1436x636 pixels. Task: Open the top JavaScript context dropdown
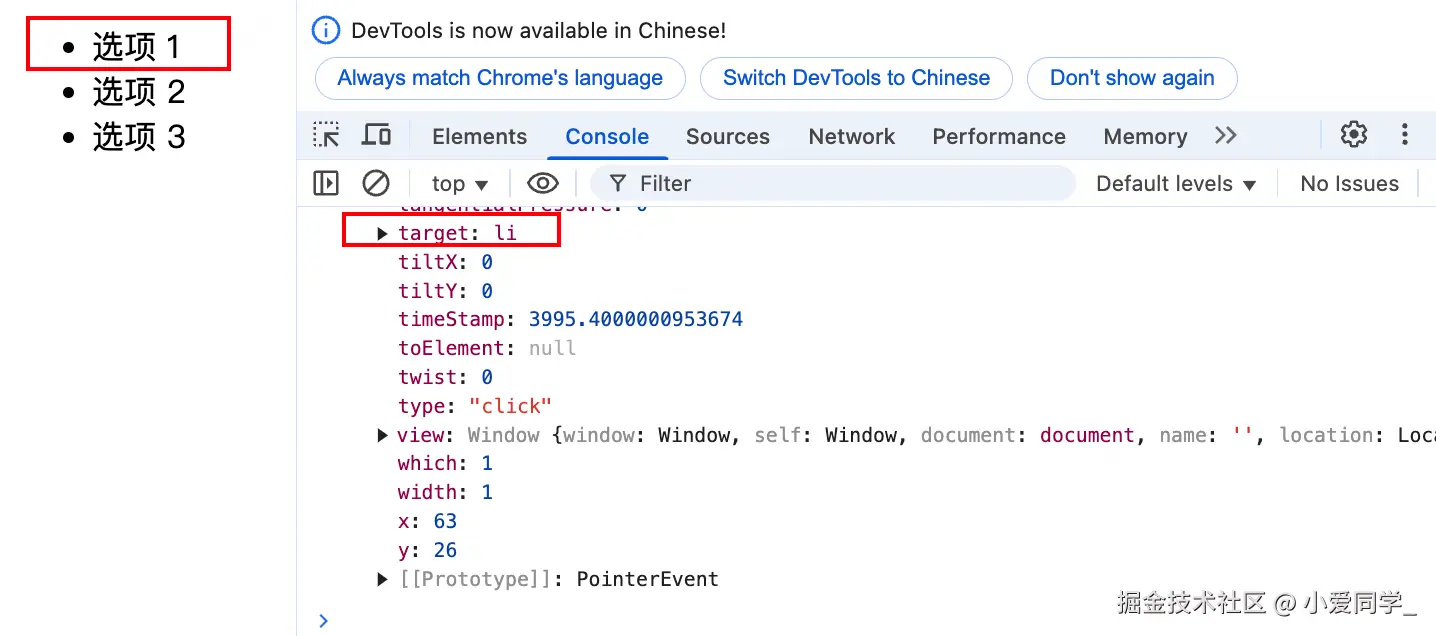[459, 184]
